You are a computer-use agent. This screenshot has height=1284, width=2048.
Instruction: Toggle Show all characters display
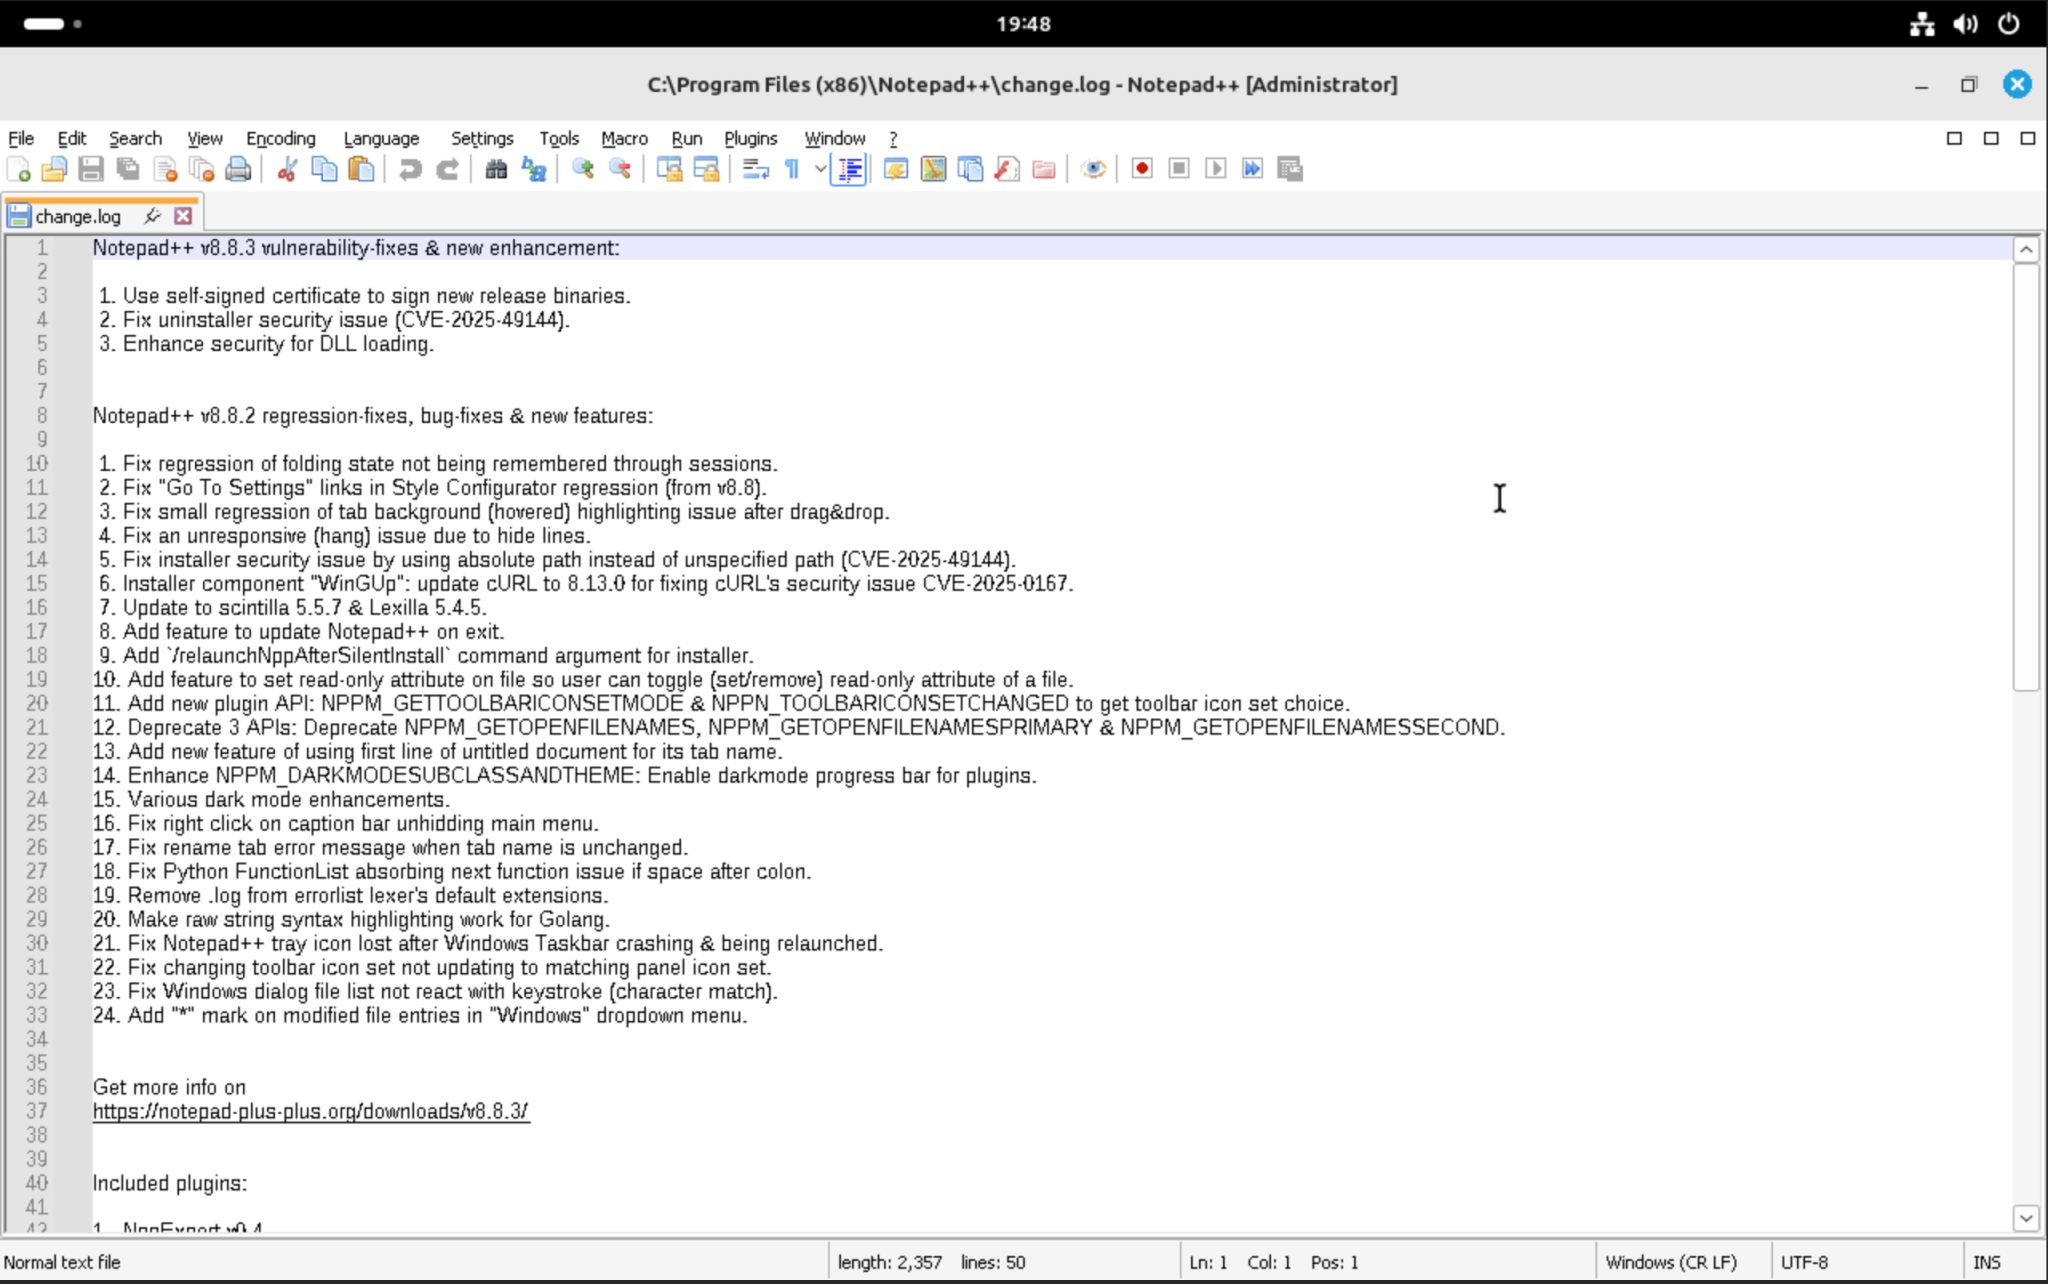[x=791, y=169]
